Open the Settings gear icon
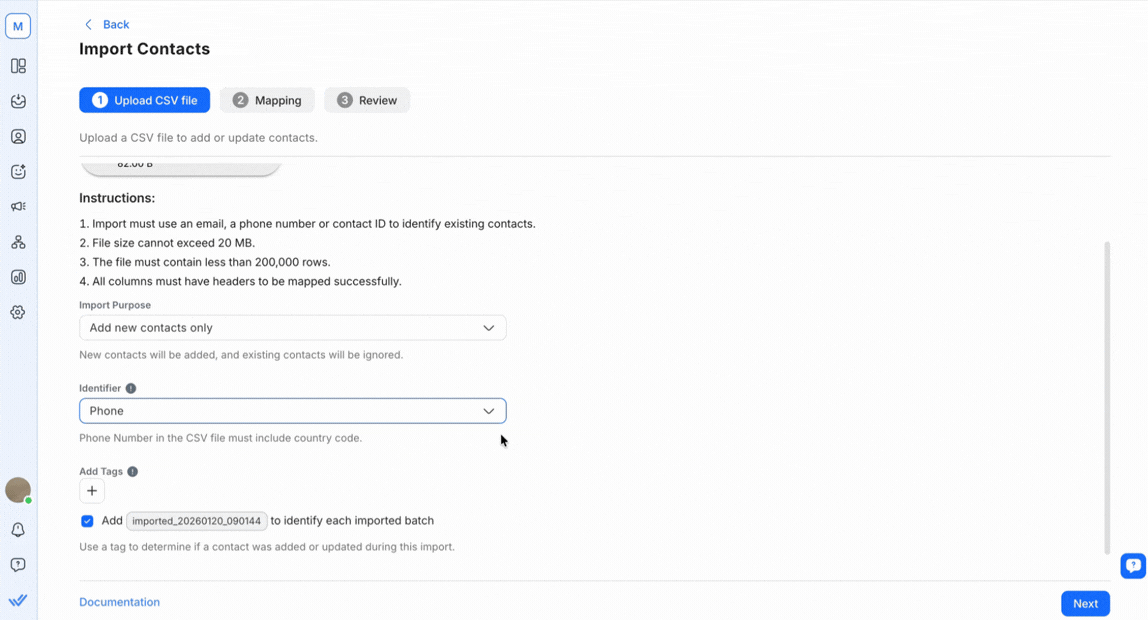 tap(18, 312)
